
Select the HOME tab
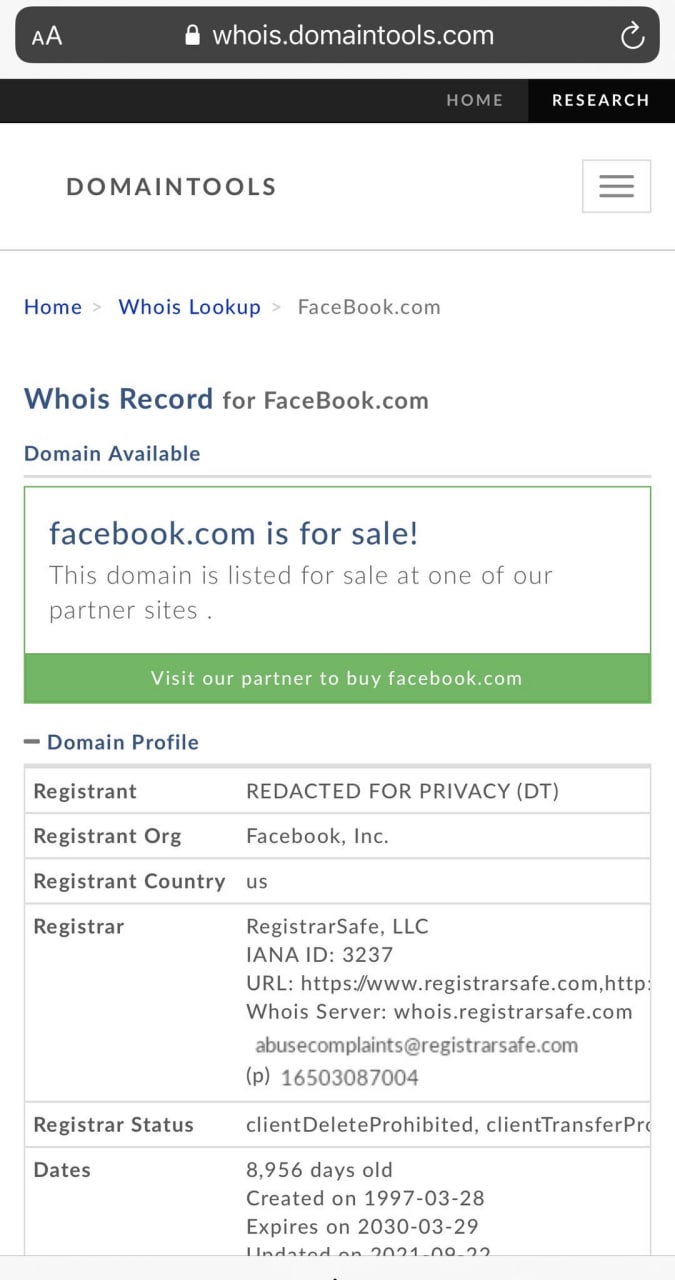click(475, 100)
